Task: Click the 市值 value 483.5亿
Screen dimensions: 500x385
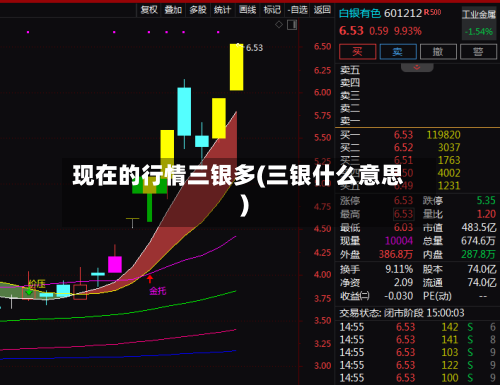Action: tap(479, 228)
